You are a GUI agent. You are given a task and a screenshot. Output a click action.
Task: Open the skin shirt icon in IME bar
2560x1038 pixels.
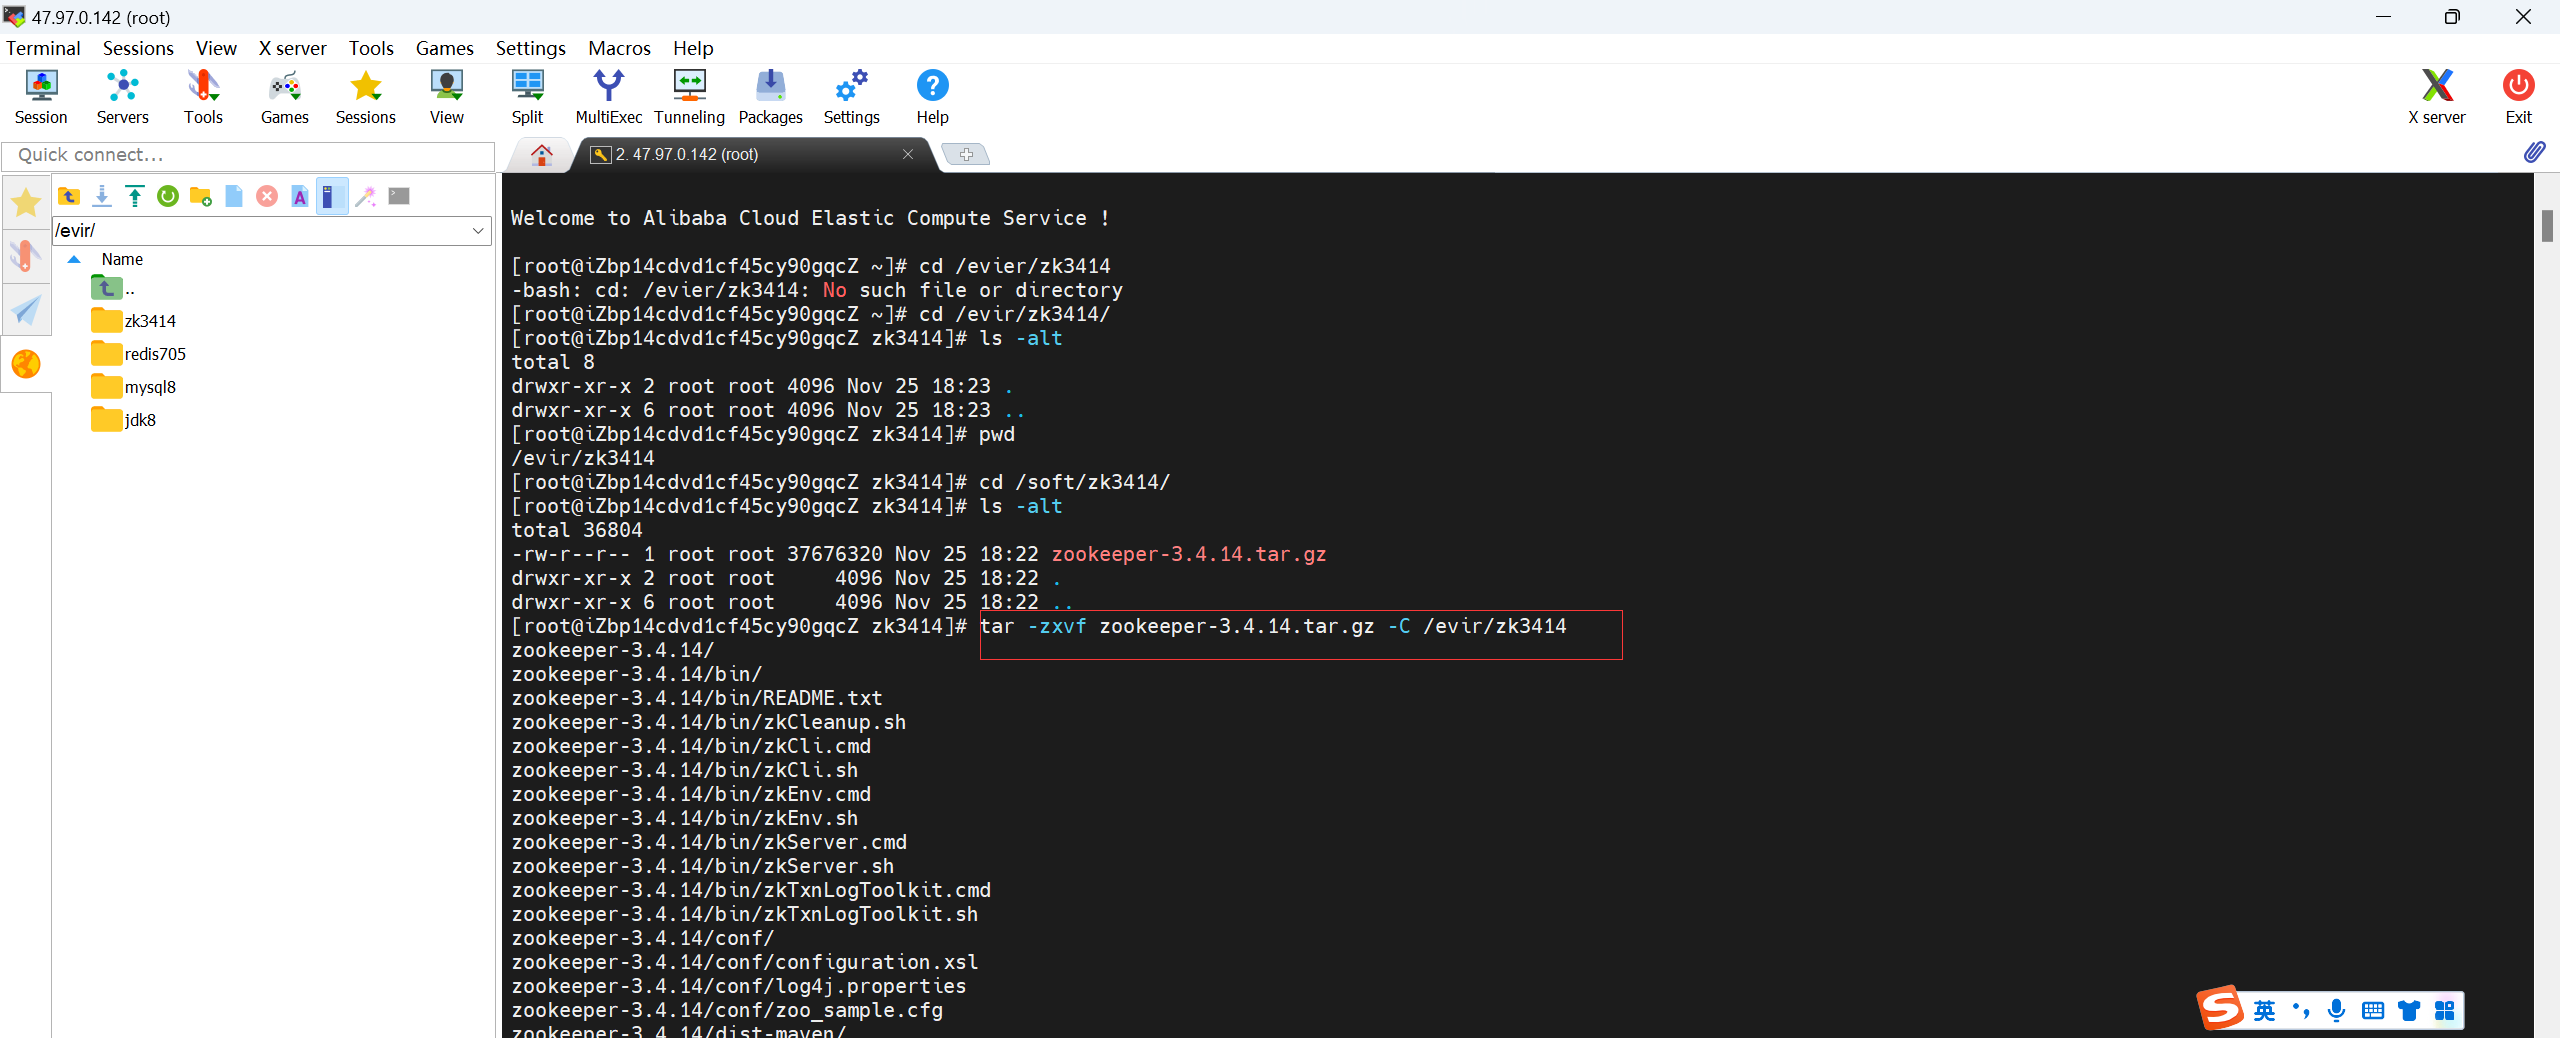(2409, 1011)
